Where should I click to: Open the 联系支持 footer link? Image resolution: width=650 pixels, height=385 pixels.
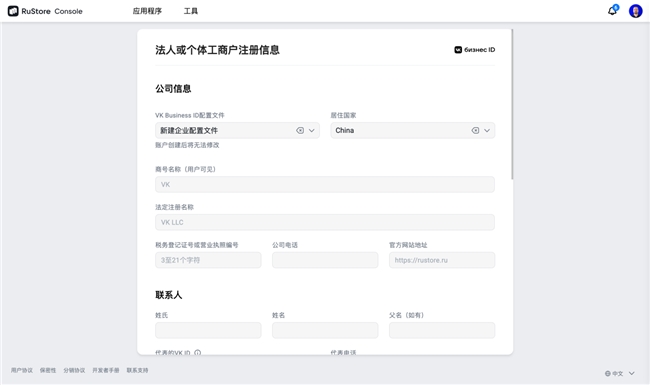pyautogui.click(x=137, y=370)
